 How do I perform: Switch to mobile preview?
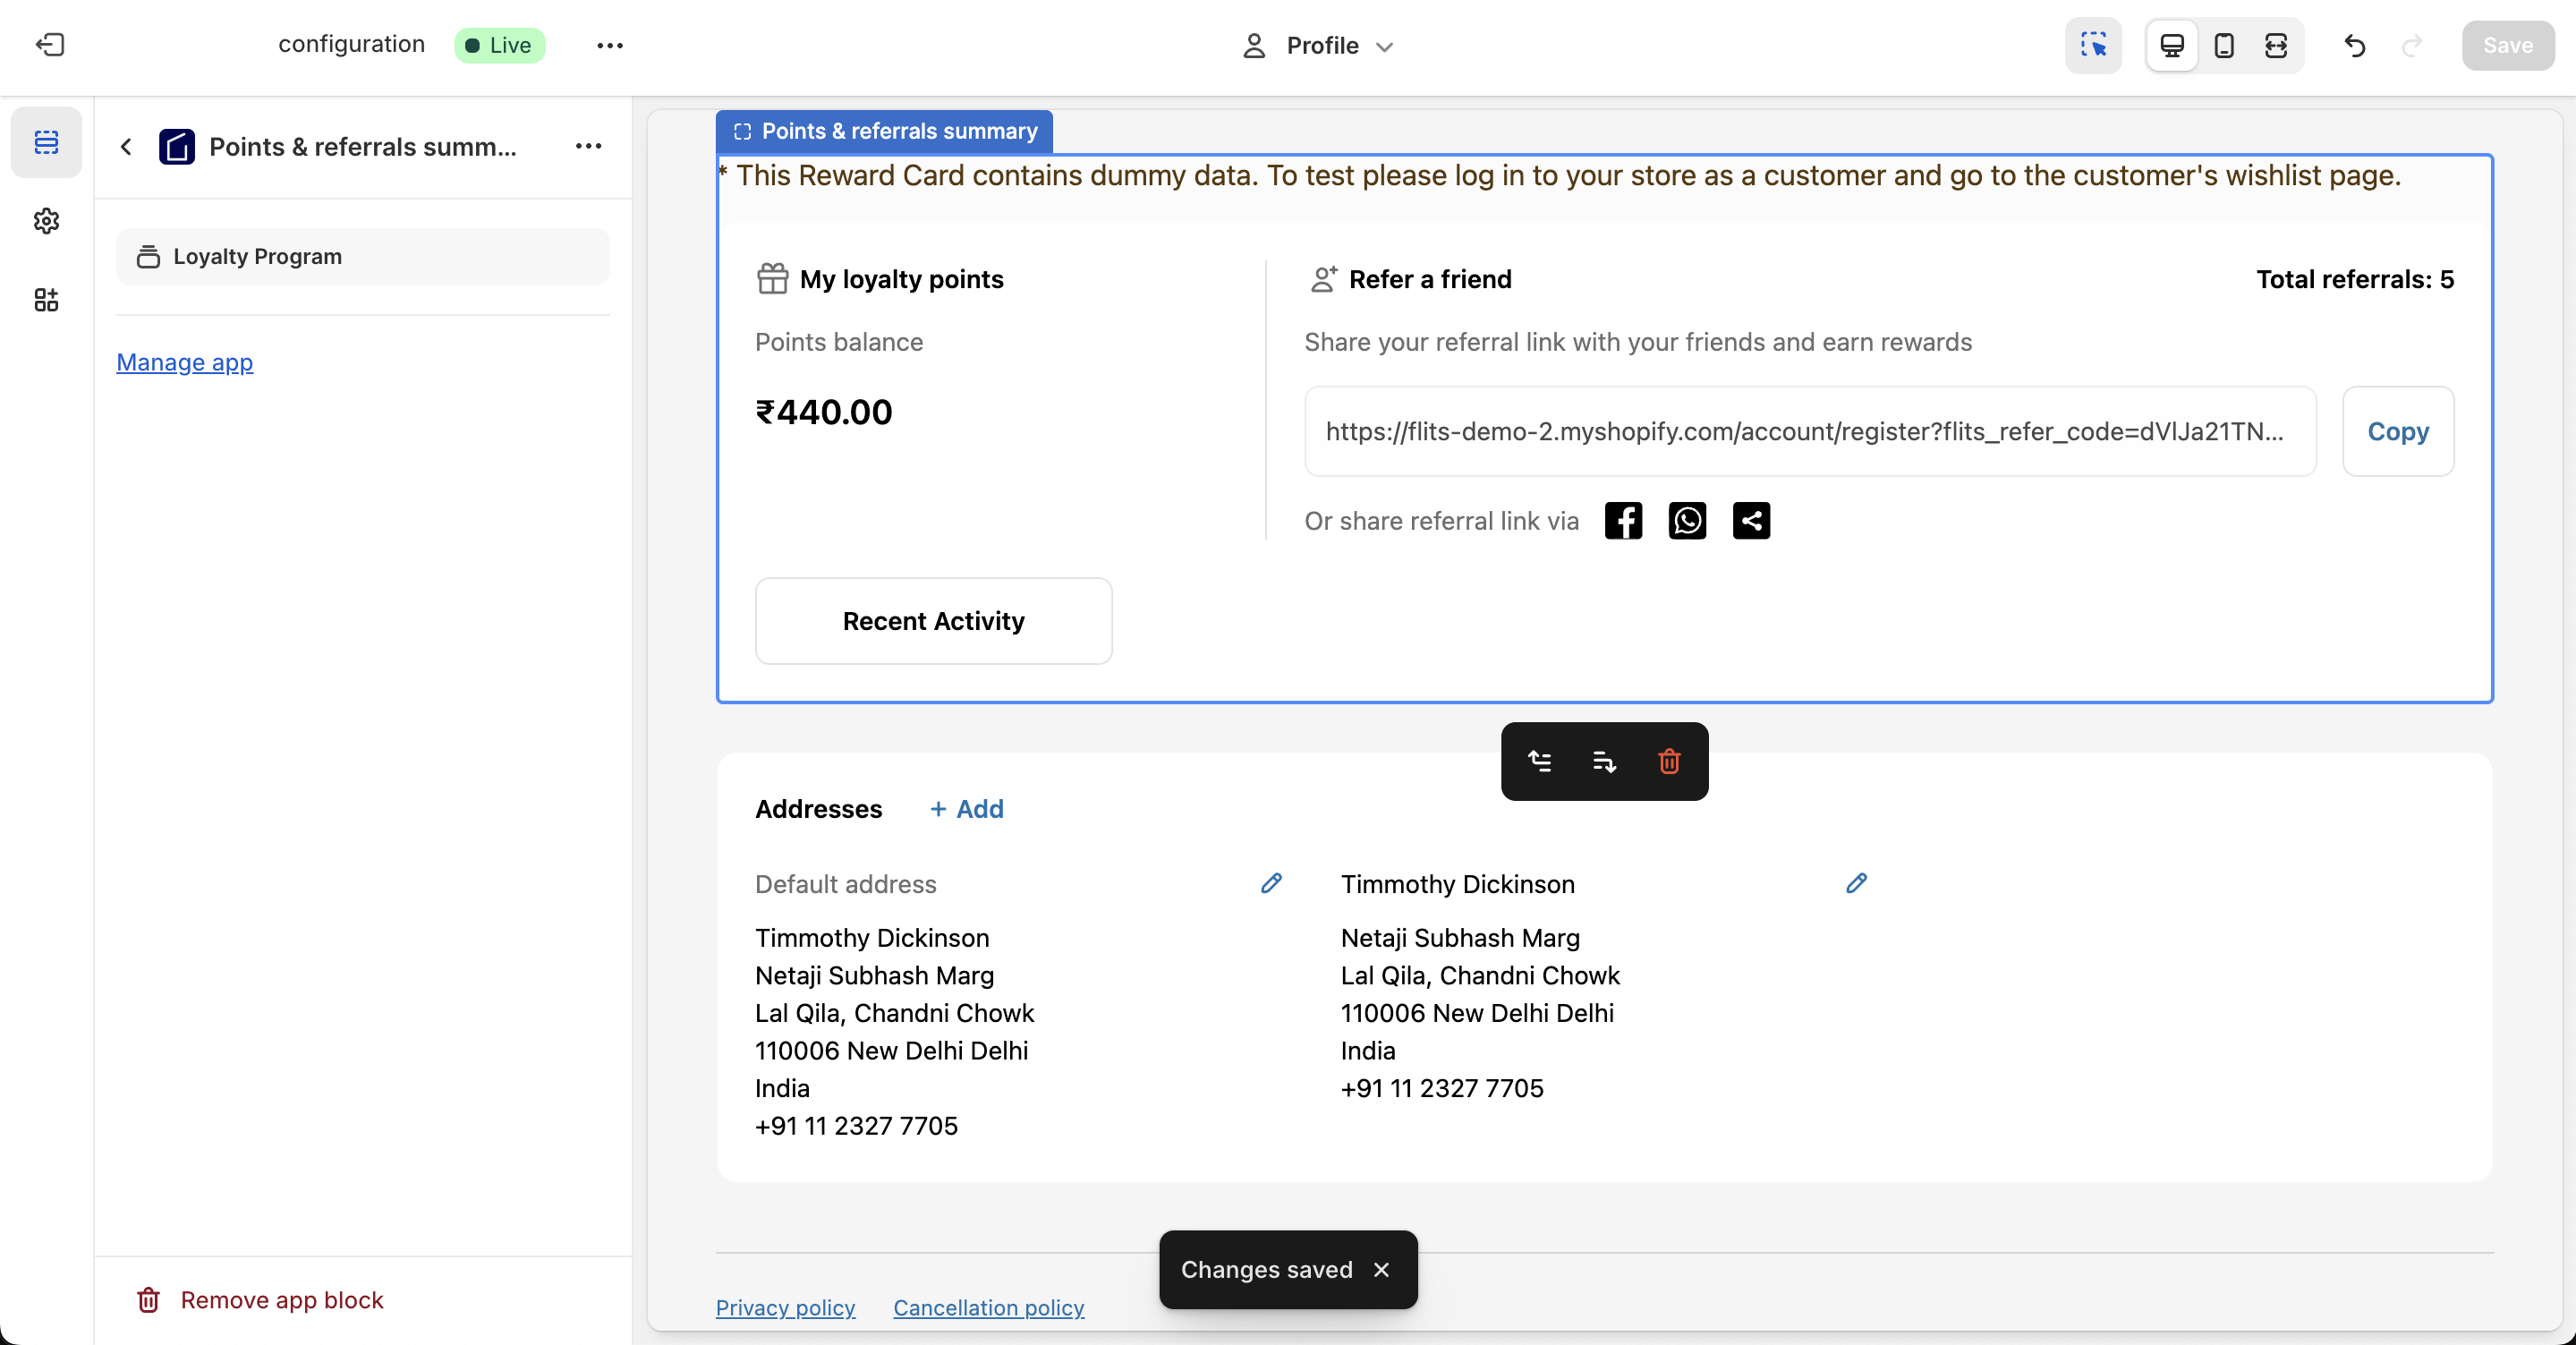(2224, 45)
